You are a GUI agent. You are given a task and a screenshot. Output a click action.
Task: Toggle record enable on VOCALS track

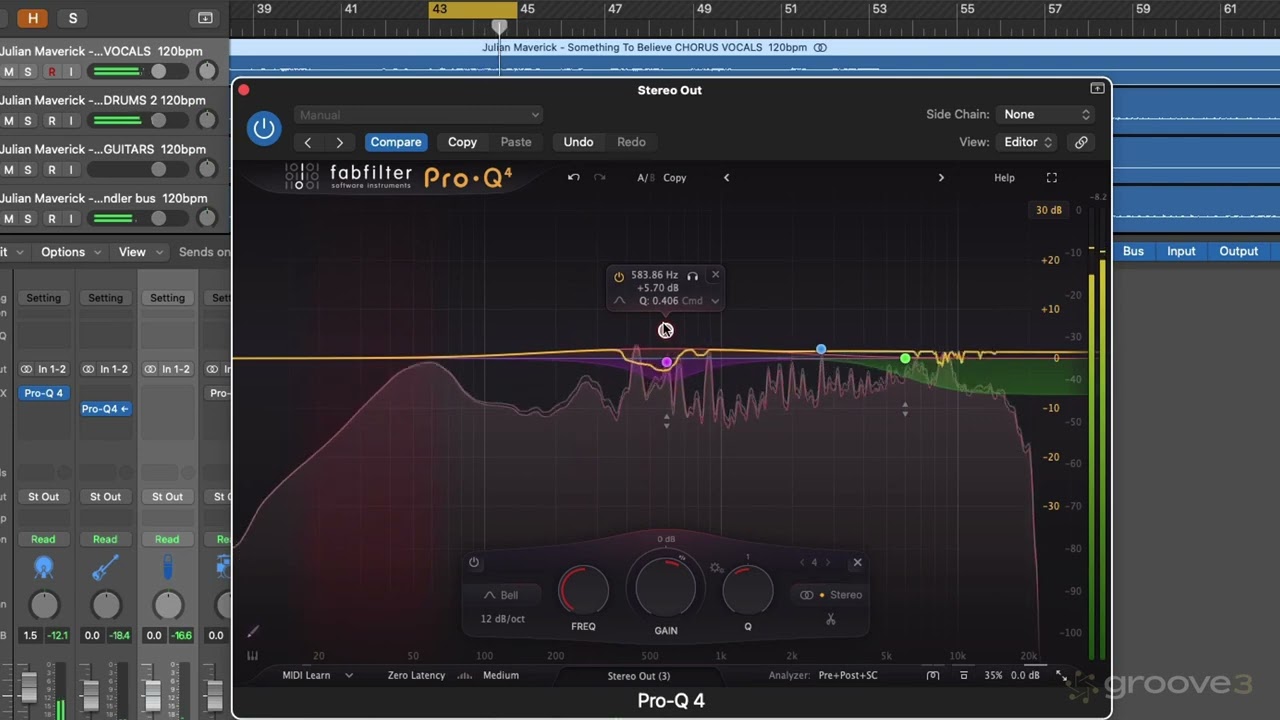(52, 72)
